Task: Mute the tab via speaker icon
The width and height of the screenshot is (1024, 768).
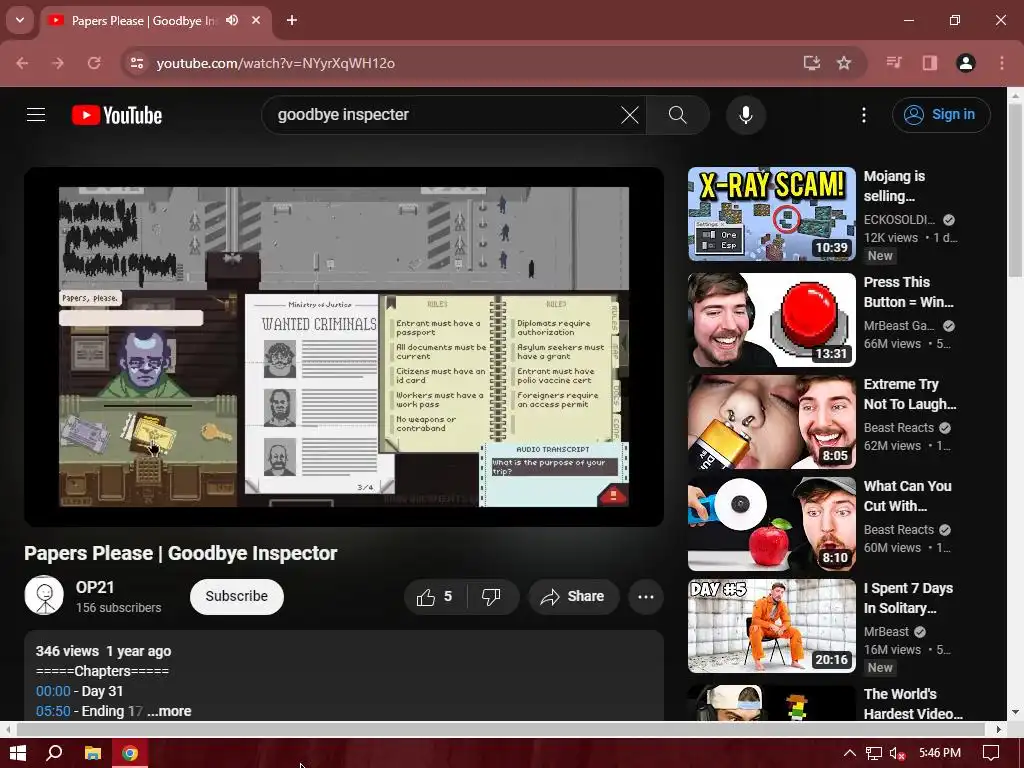Action: 232,20
